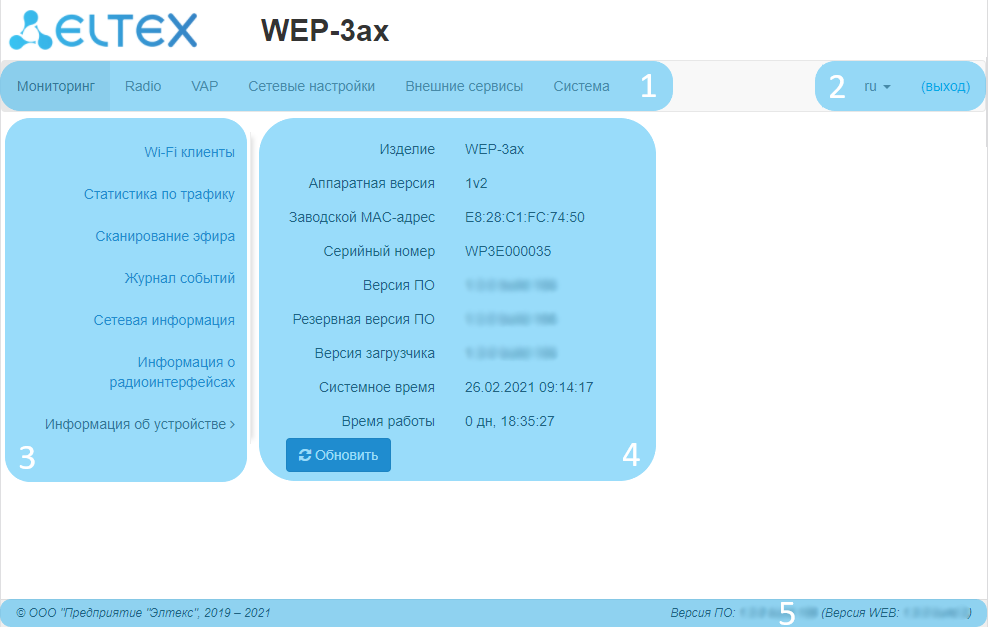The width and height of the screenshot is (988, 627).
Task: Open the VAP tab
Action: (x=205, y=86)
